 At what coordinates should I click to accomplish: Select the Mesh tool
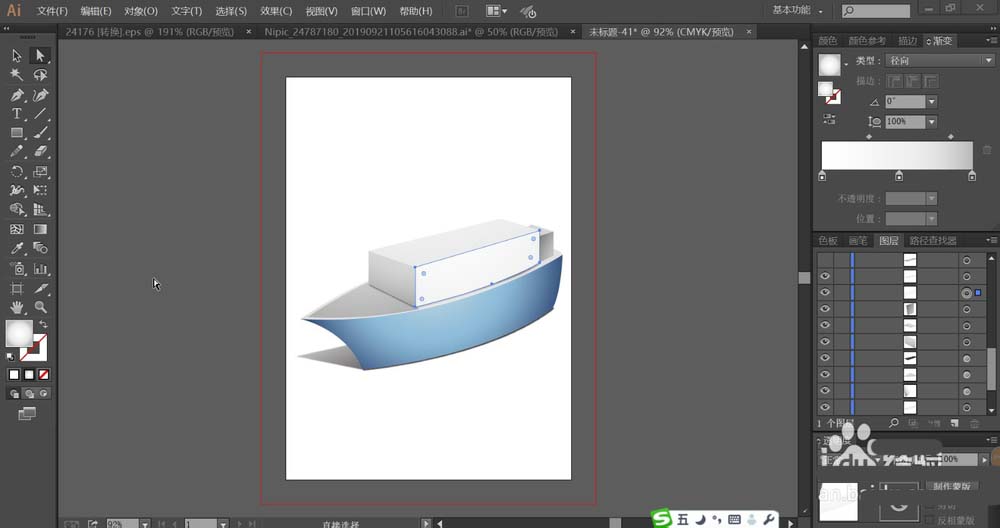coord(17,229)
